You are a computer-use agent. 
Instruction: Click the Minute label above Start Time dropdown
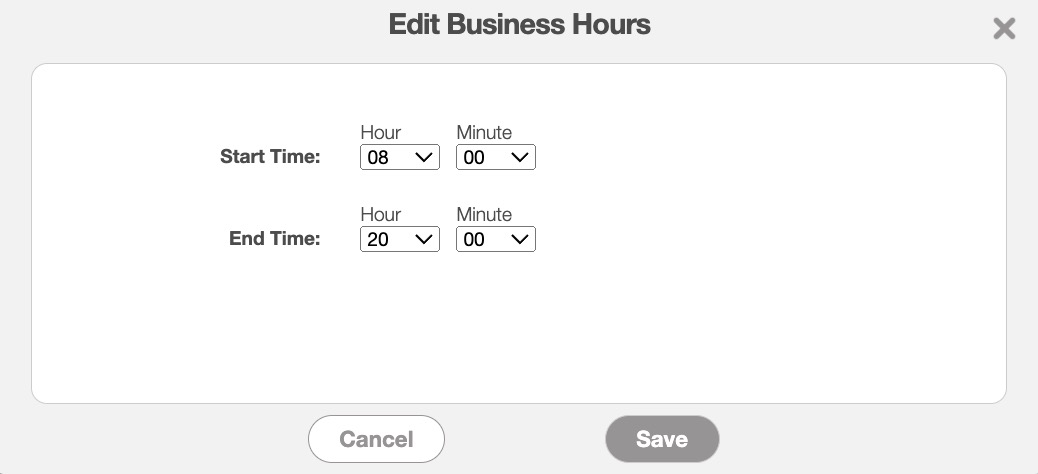tap(484, 133)
